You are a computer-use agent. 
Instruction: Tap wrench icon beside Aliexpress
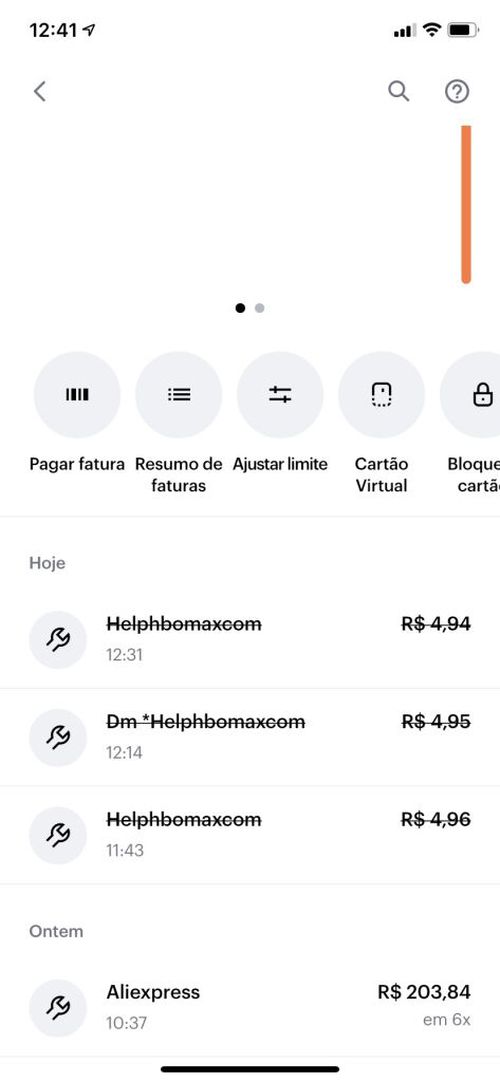click(x=58, y=1008)
